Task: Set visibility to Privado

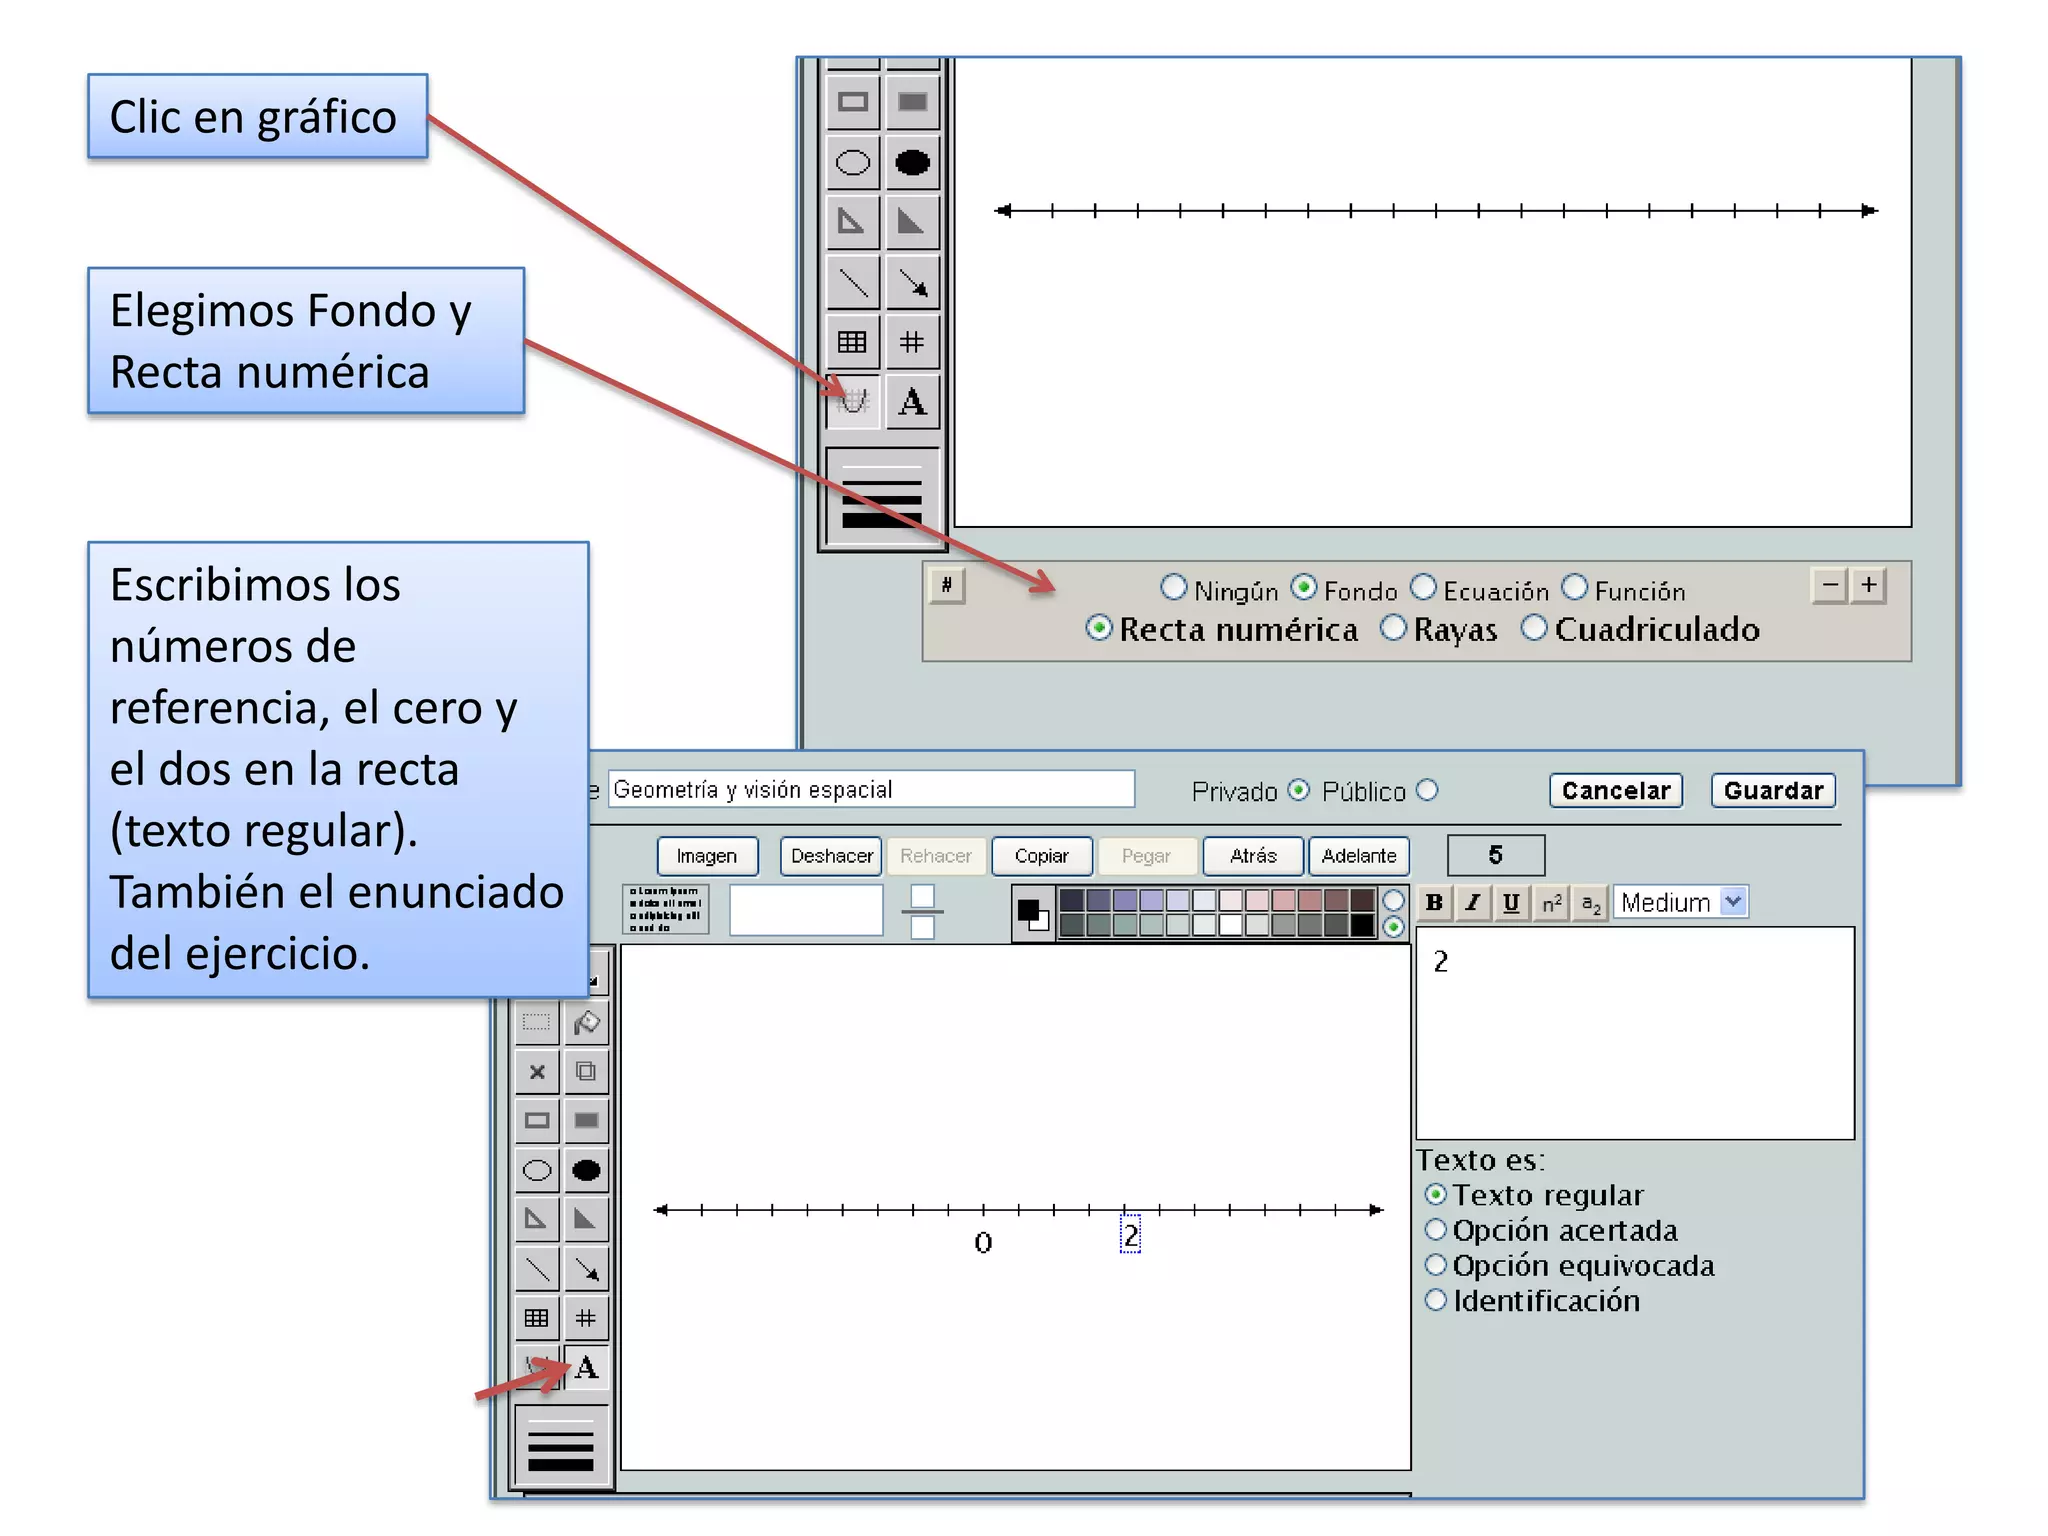Action: coord(1299,790)
